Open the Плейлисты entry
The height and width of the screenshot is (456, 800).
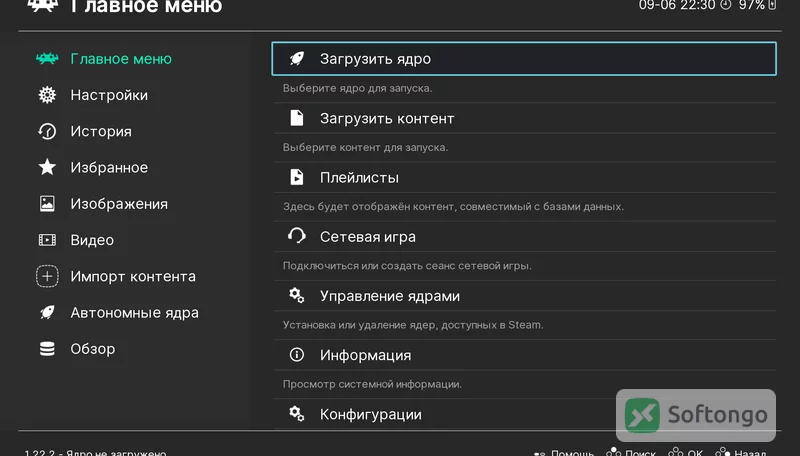(524, 178)
